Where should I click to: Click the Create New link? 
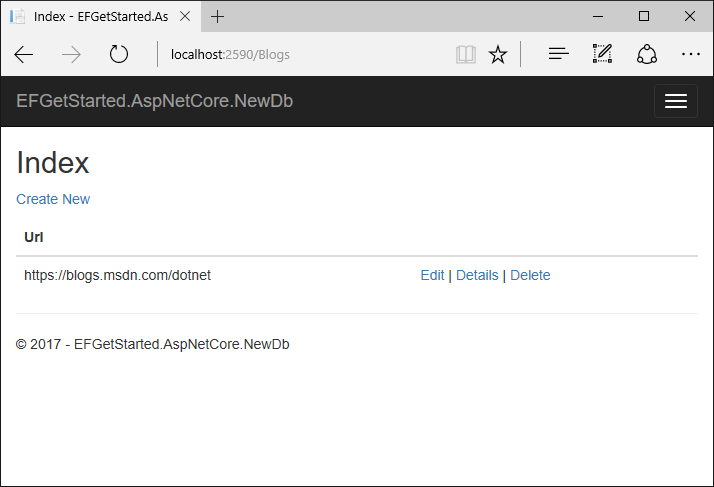pos(53,199)
